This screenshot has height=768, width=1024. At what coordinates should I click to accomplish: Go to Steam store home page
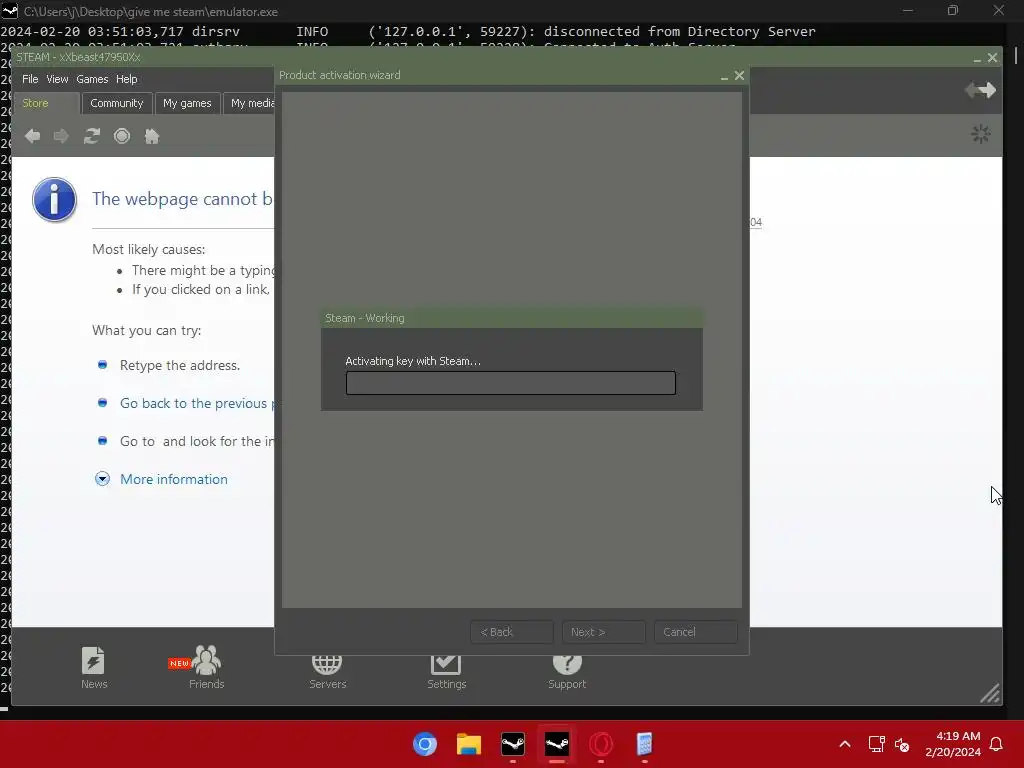[152, 136]
